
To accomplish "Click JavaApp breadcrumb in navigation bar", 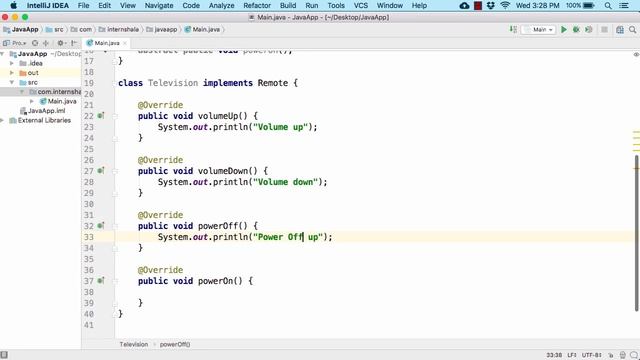I will (x=21, y=29).
